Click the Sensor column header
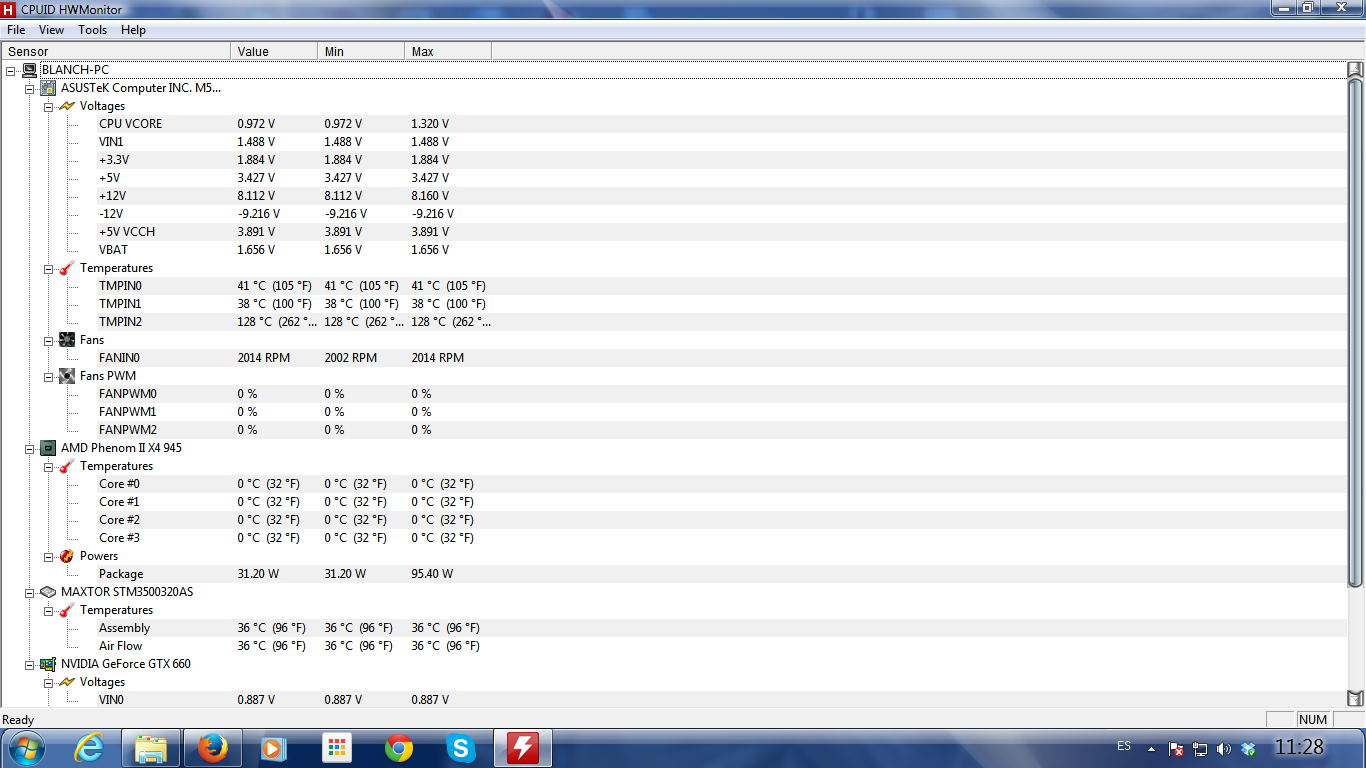The image size is (1366, 768). (x=116, y=51)
